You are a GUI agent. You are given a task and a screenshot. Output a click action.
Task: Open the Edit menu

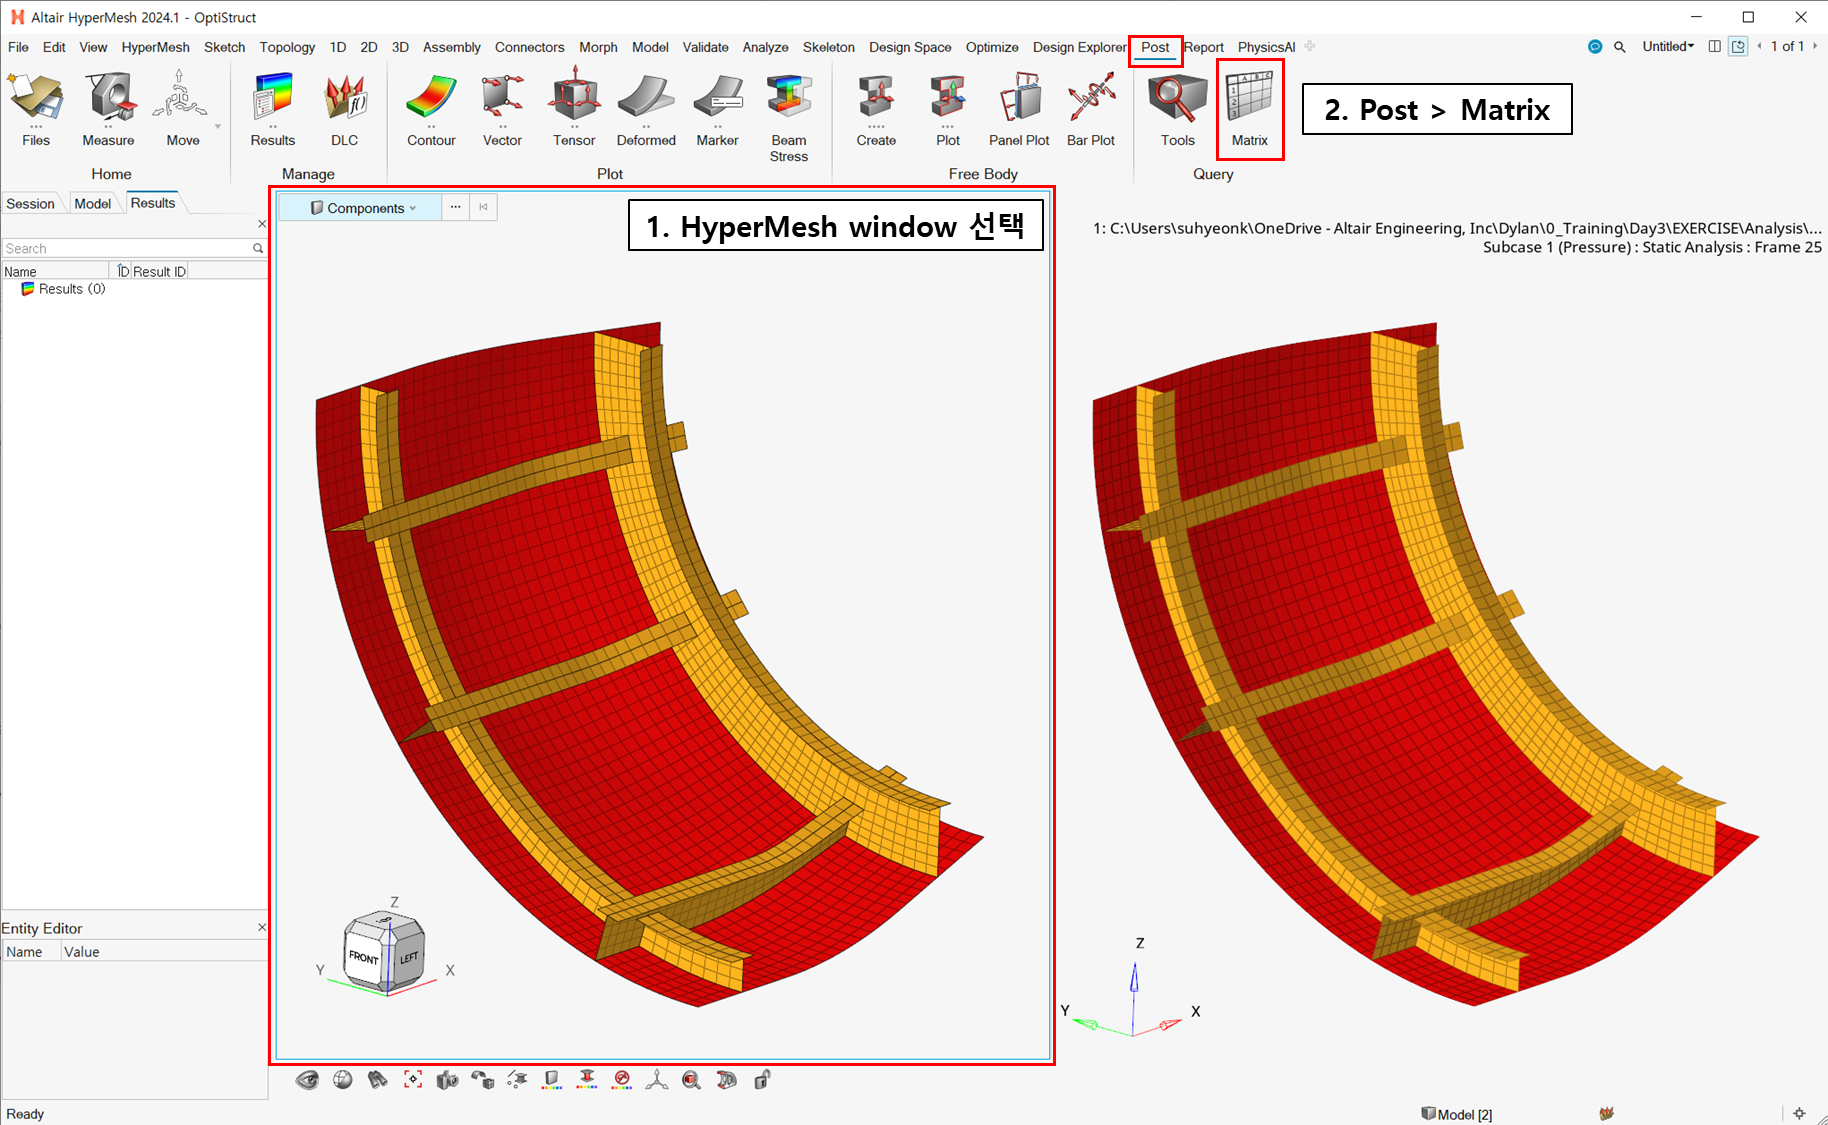click(x=54, y=47)
